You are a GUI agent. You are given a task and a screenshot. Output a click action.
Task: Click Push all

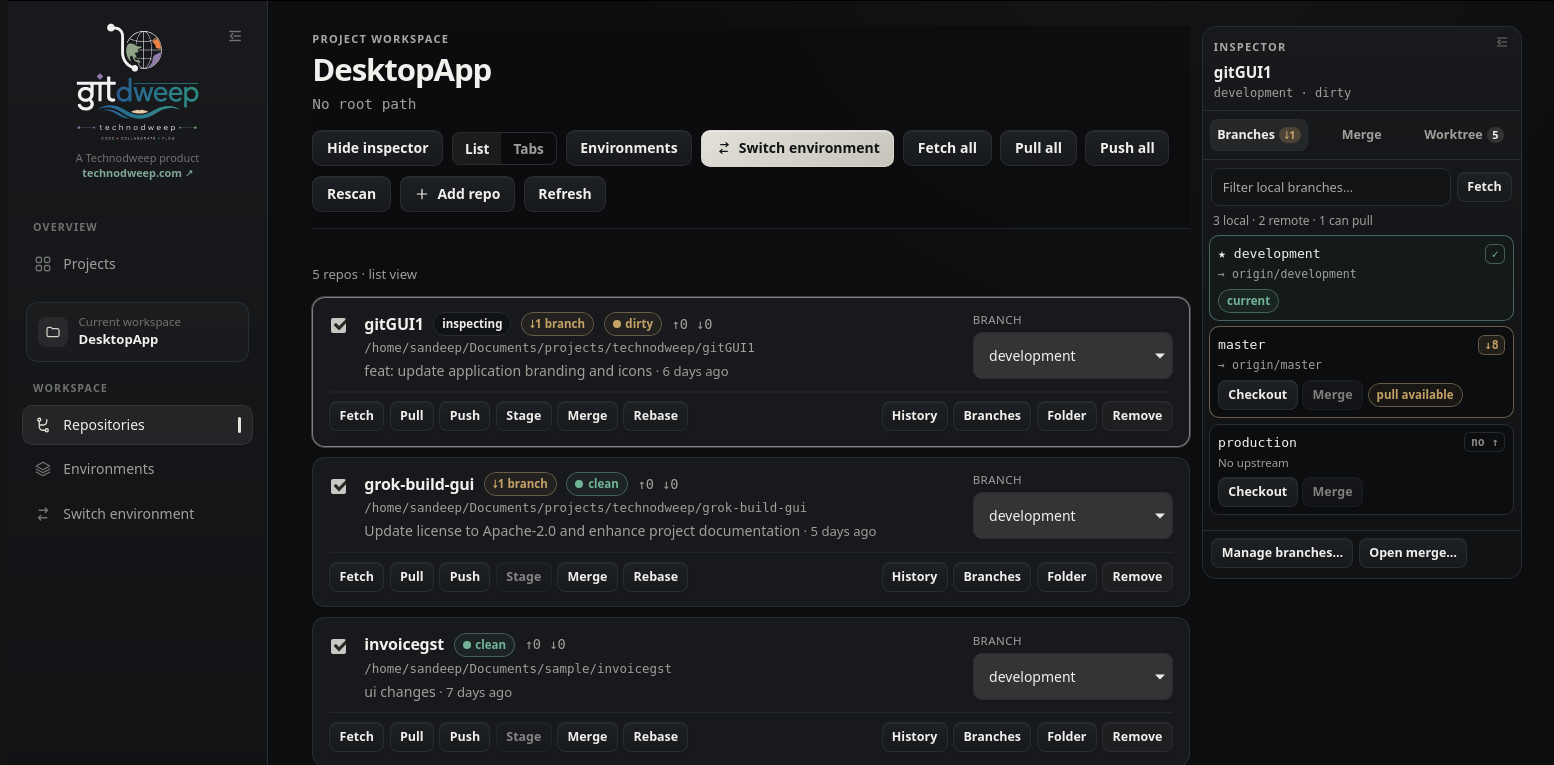tap(1127, 148)
